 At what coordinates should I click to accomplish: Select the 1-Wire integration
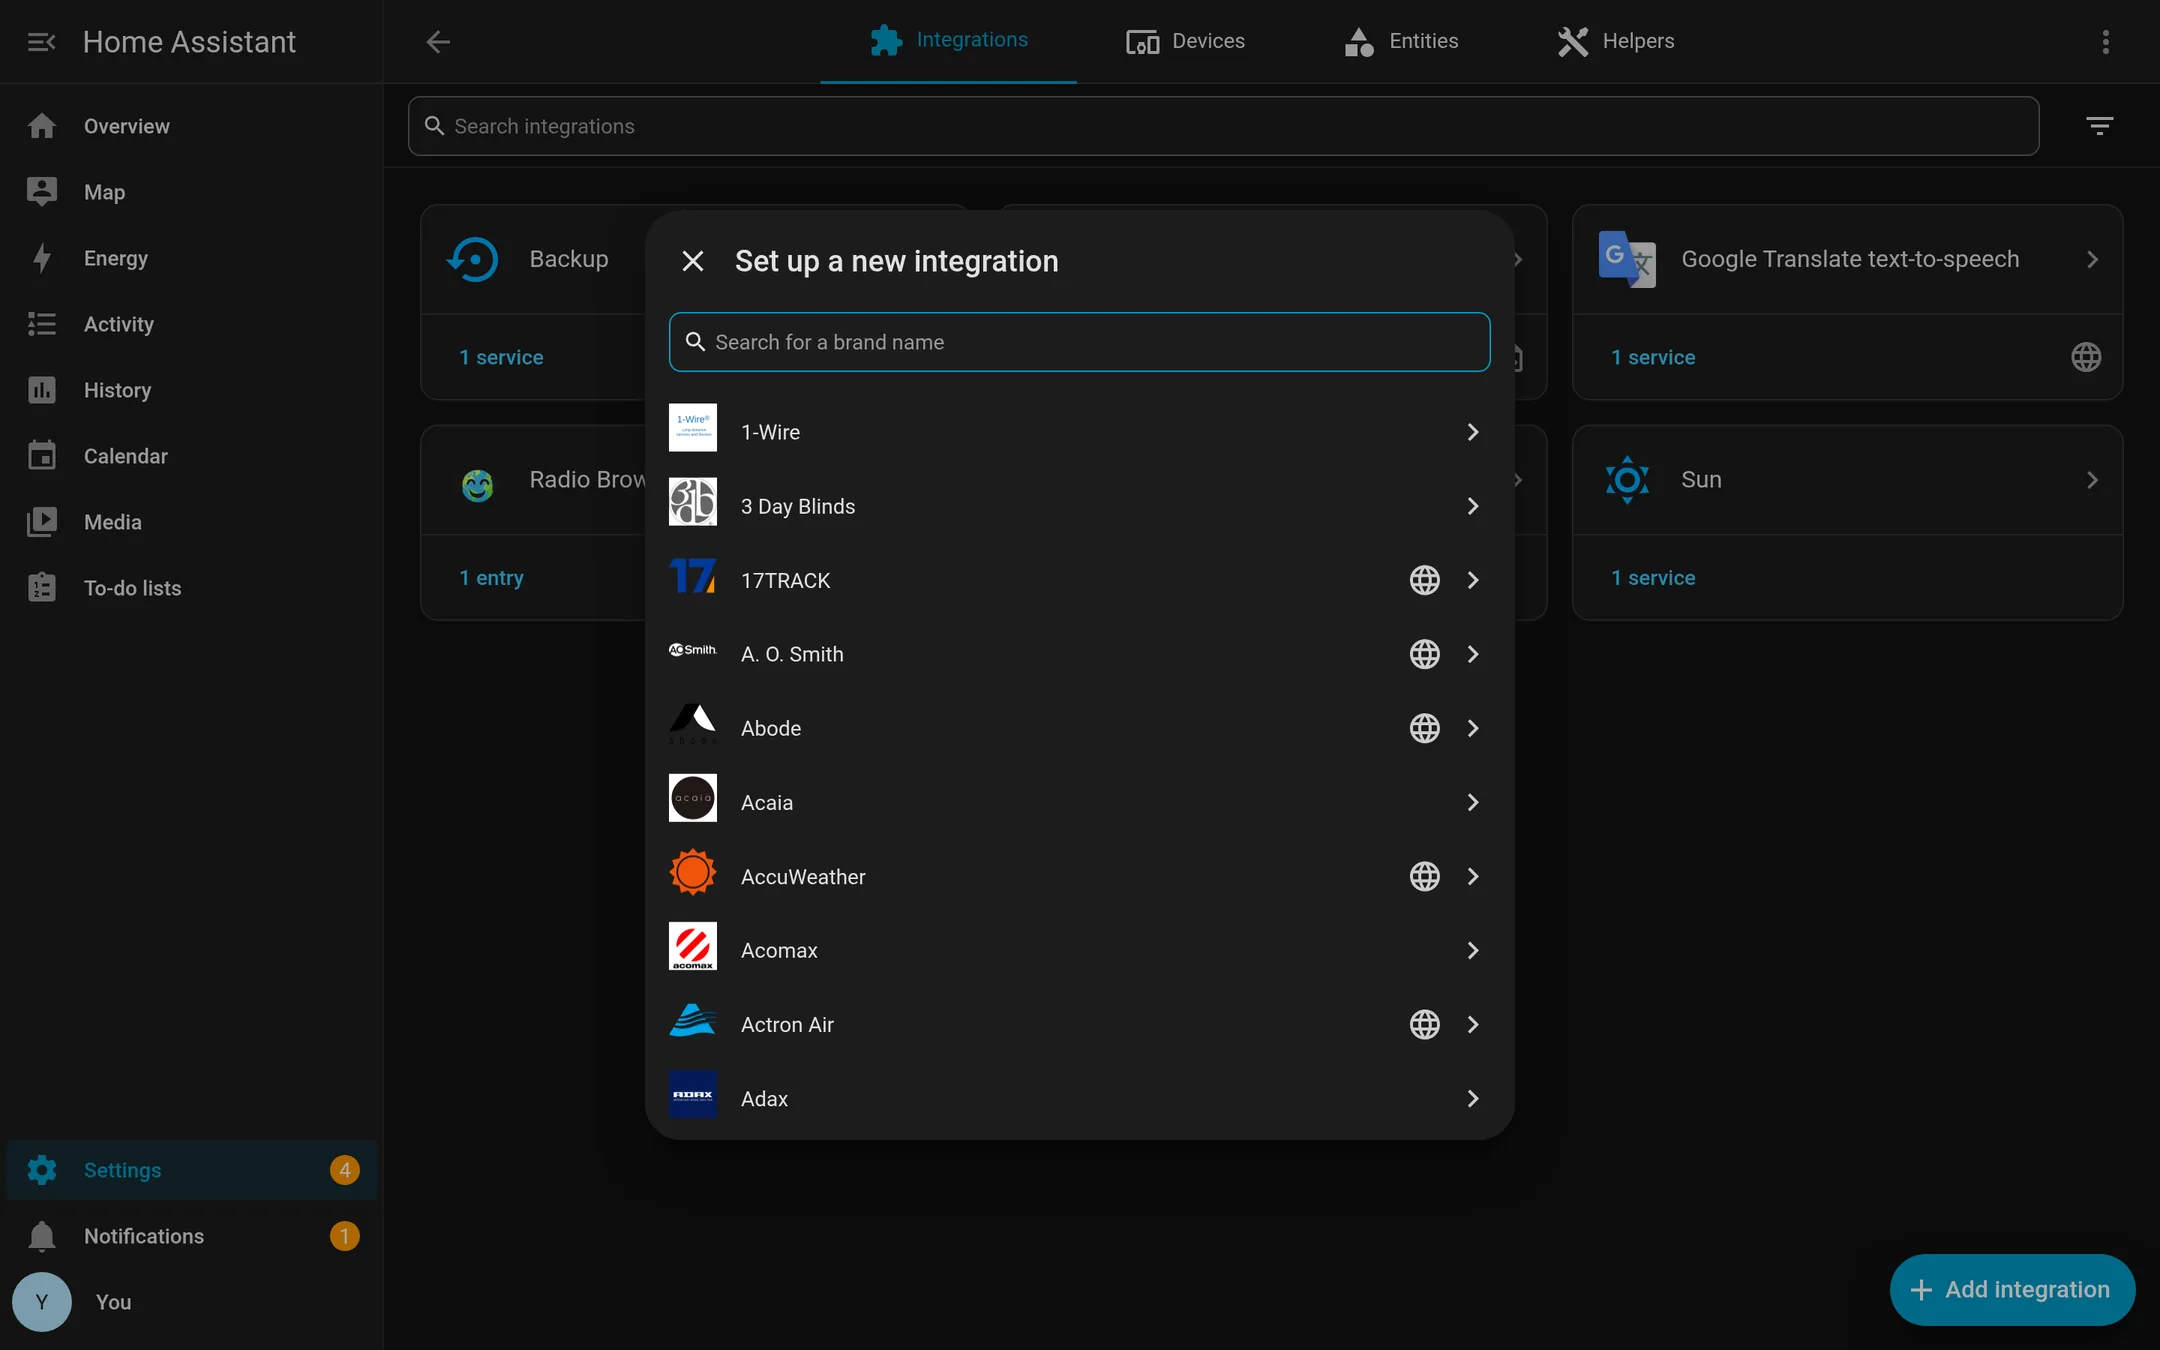tap(1079, 432)
